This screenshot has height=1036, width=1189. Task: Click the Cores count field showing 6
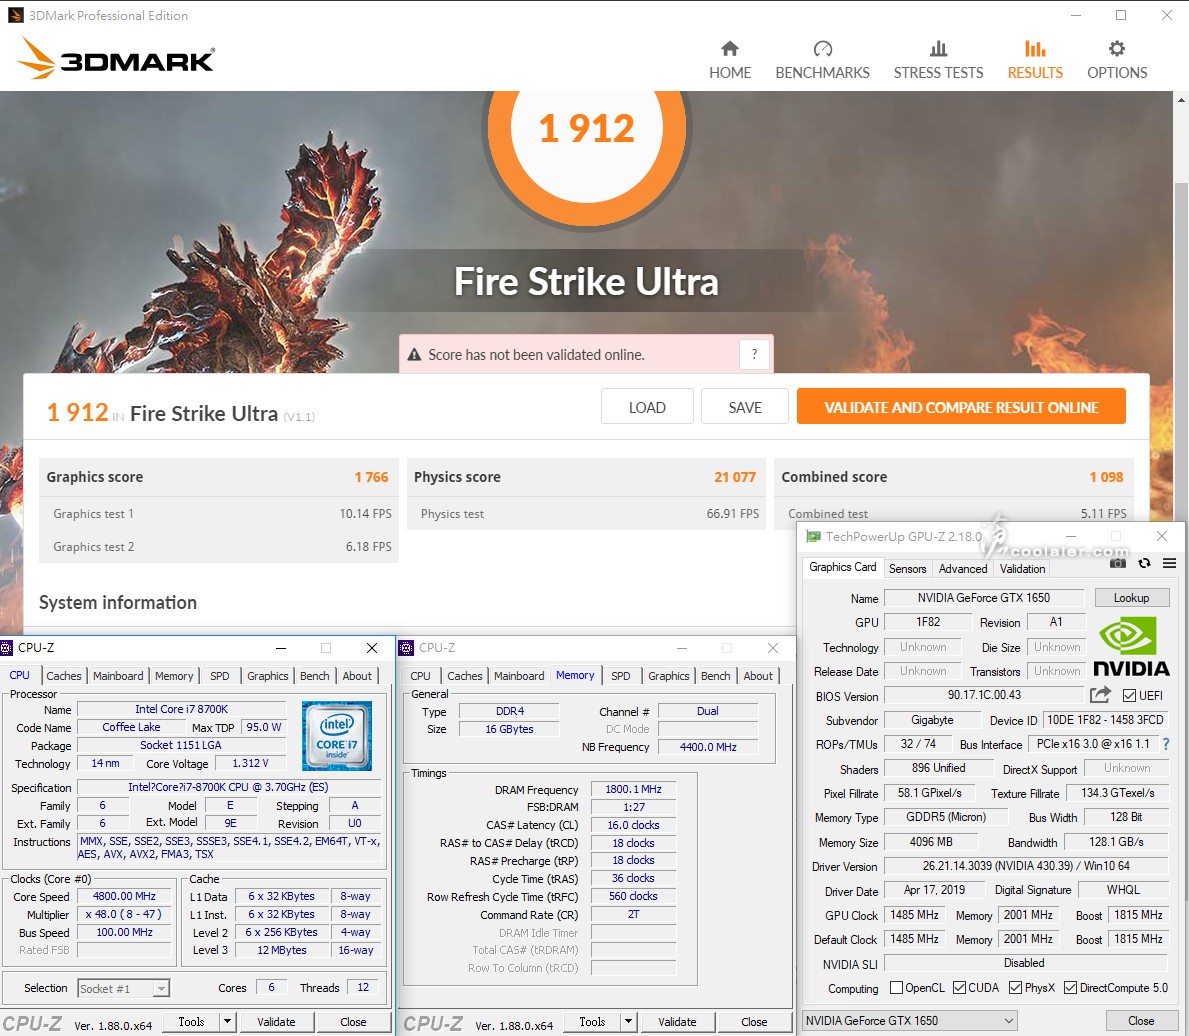pos(271,987)
